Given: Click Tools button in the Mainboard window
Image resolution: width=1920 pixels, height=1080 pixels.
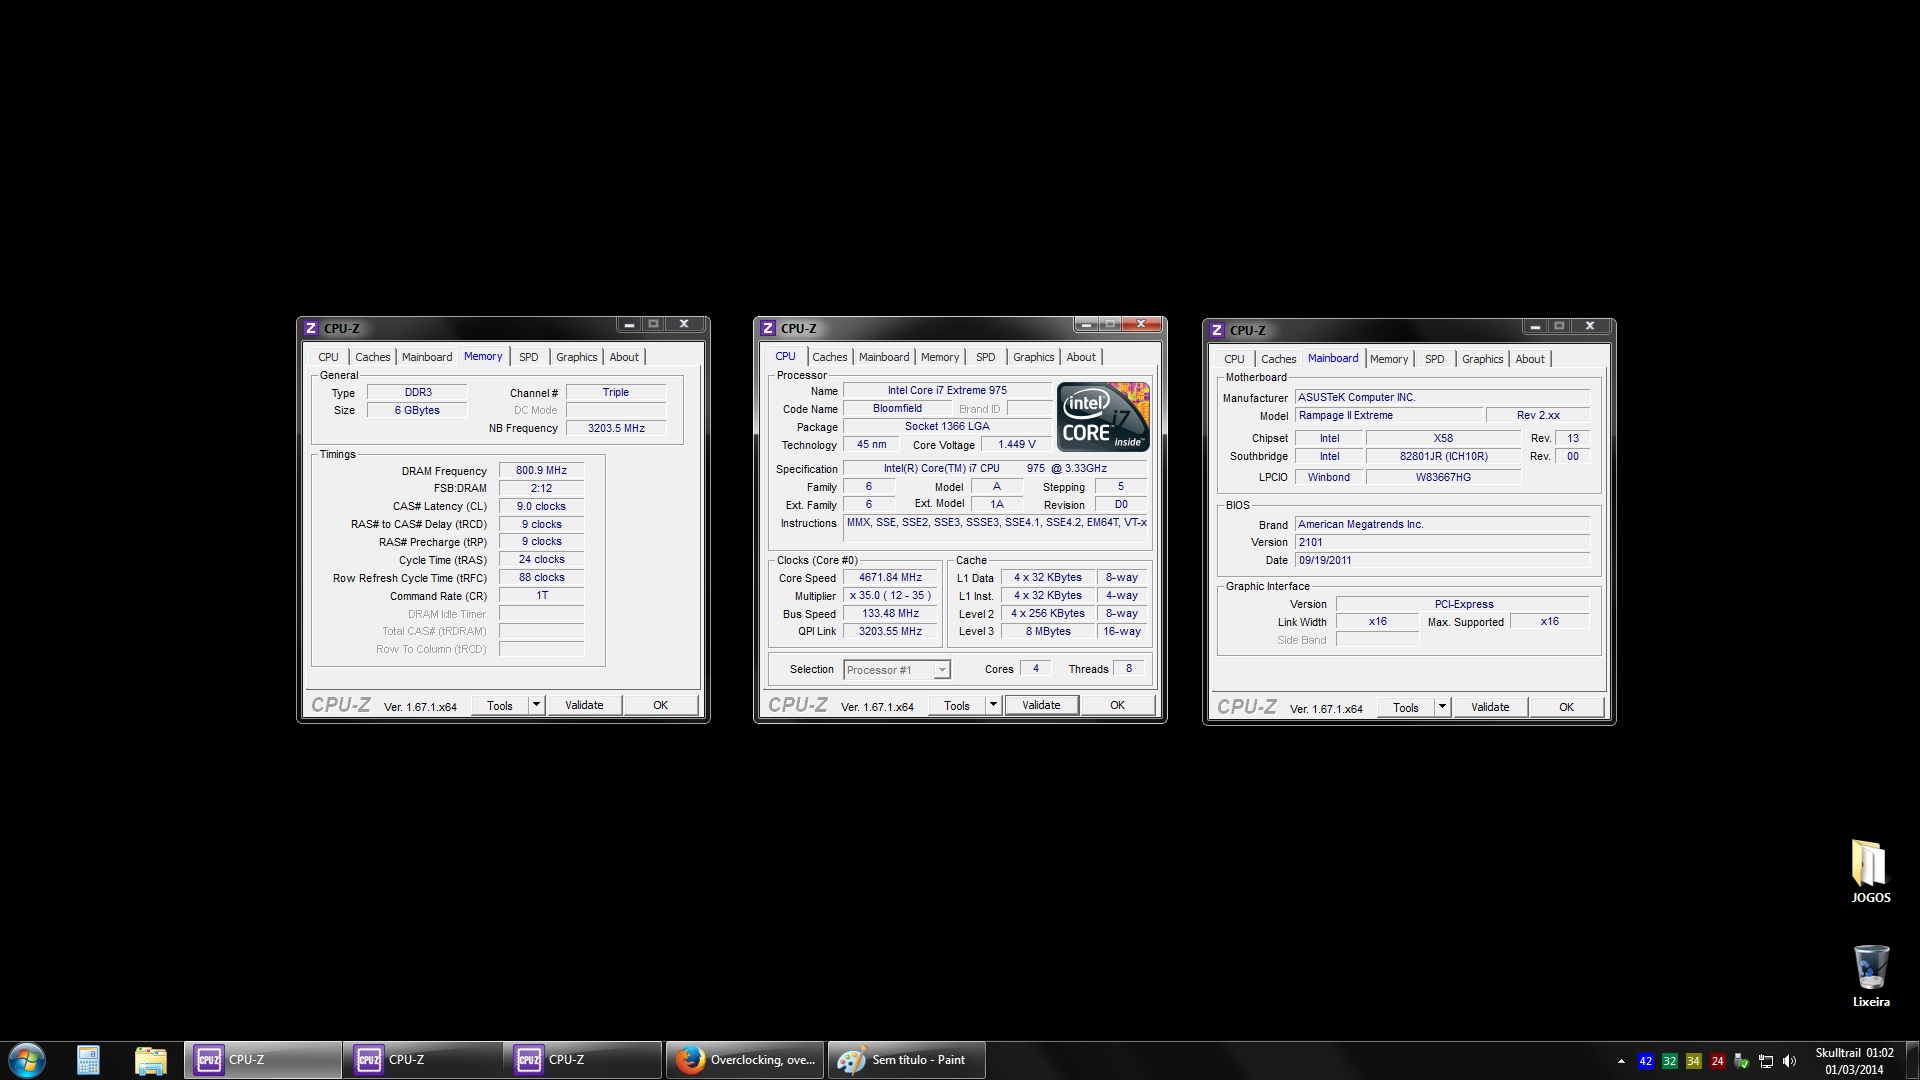Looking at the screenshot, I should (x=1406, y=707).
